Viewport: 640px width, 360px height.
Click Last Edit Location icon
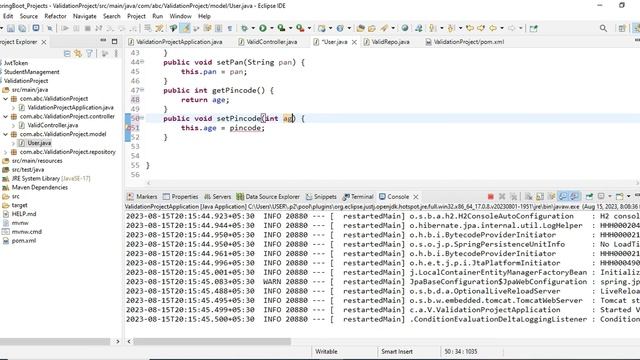tap(470, 28)
